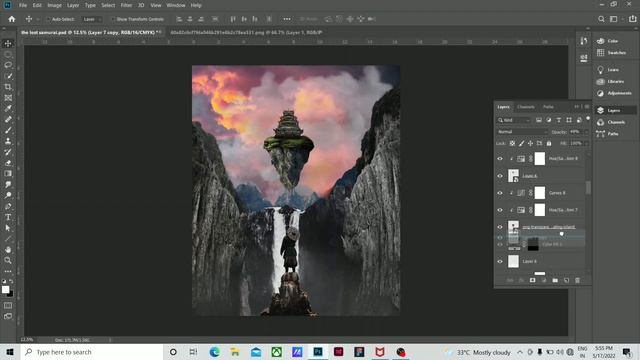Toggle the Auto-Select checkbox

point(48,19)
